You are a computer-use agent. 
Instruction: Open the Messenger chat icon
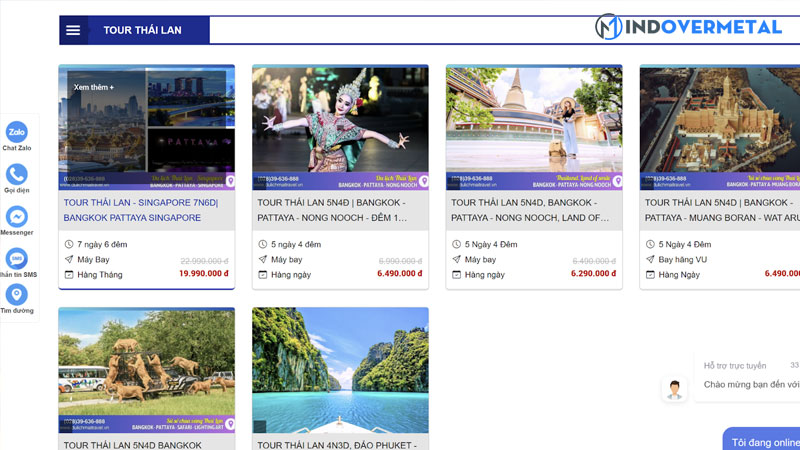point(17,217)
